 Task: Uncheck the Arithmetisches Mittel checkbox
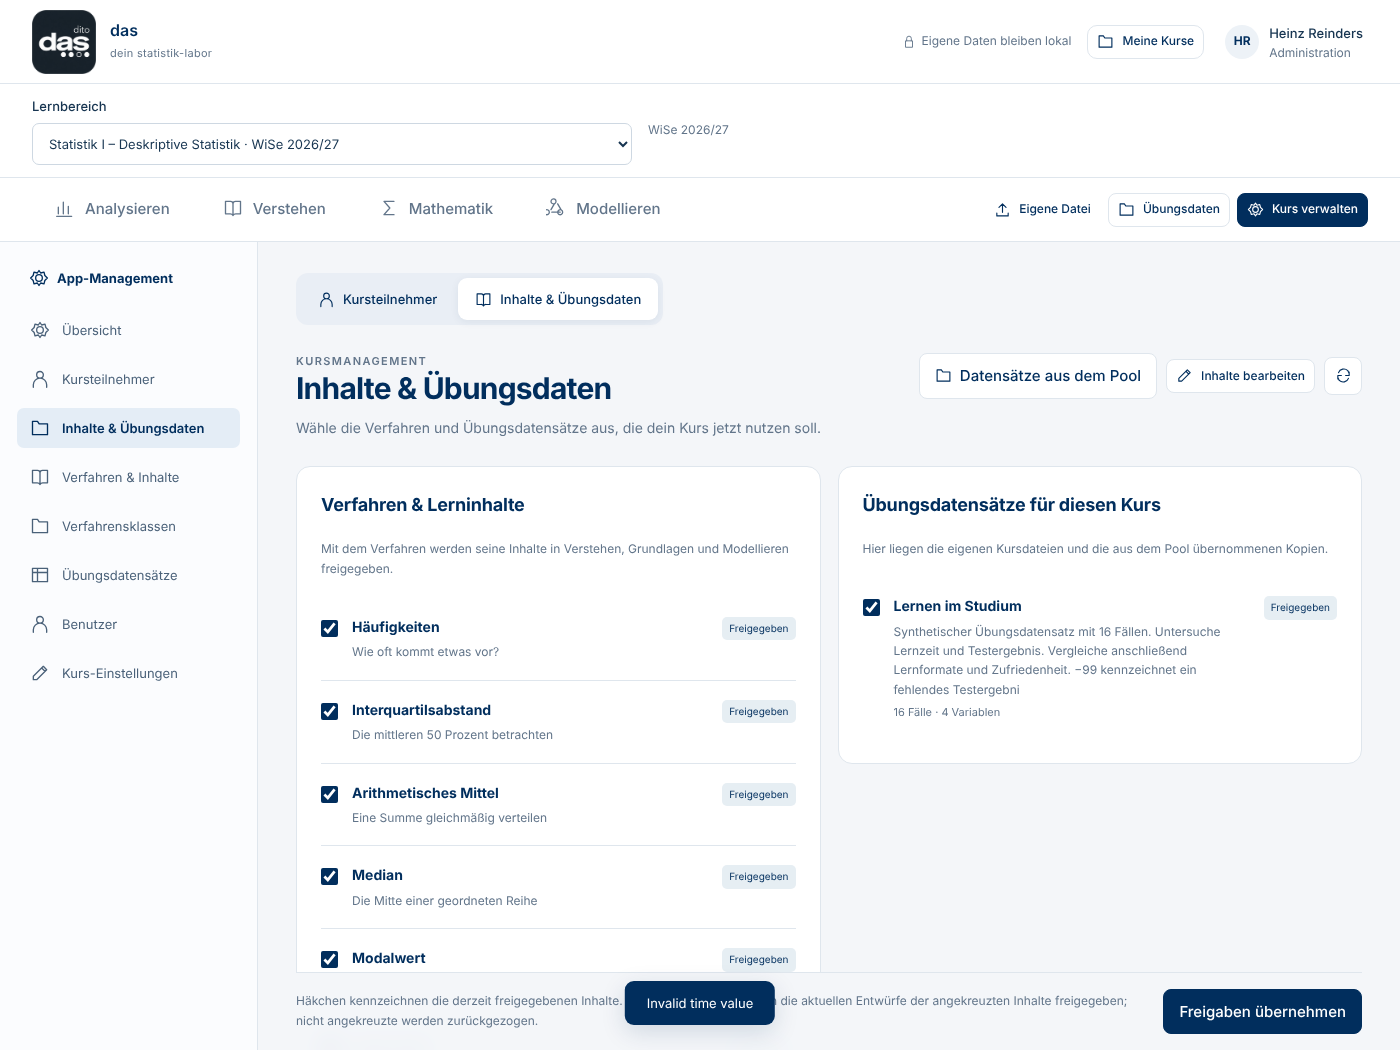coord(329,794)
